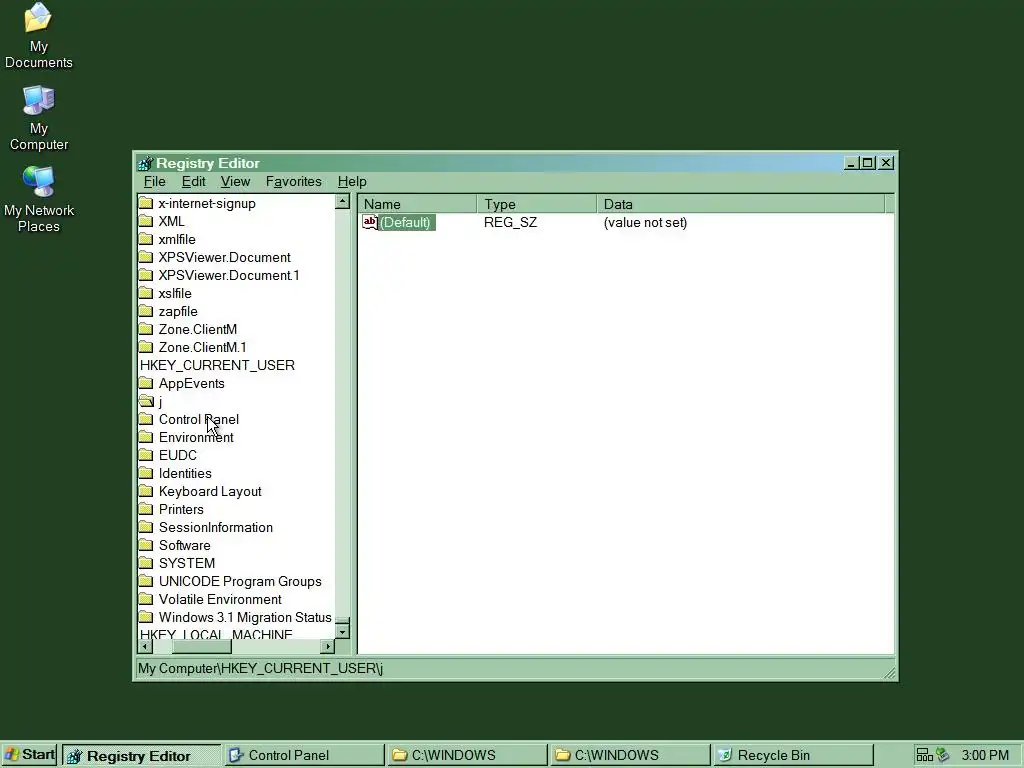
Task: Click the string value icon beside (Default)
Action: [370, 222]
